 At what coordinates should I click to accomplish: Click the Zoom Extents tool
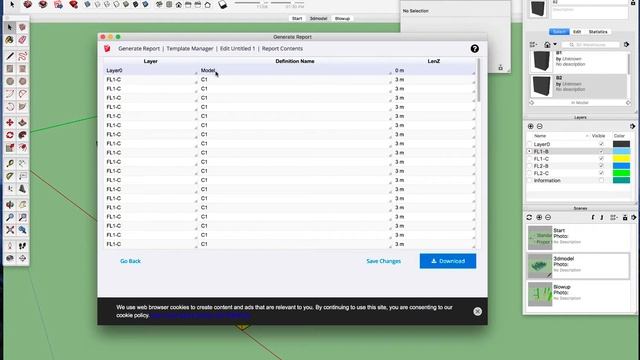(10, 230)
